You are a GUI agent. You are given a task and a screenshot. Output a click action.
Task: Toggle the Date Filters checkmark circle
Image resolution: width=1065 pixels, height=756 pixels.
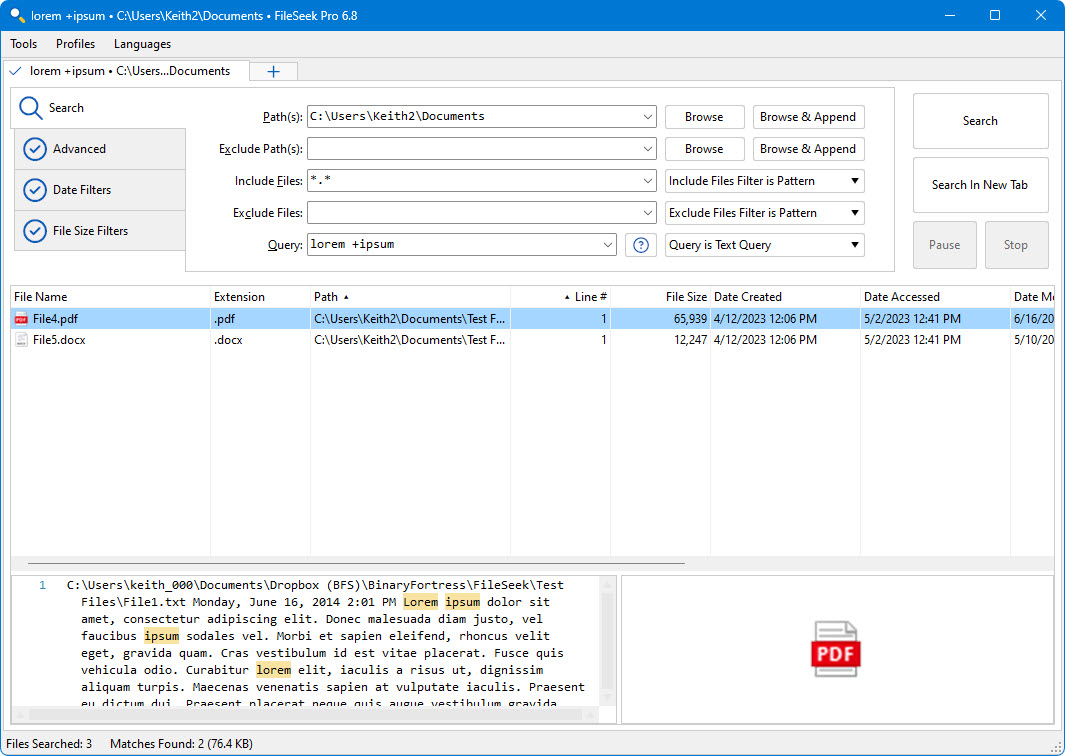(35, 190)
